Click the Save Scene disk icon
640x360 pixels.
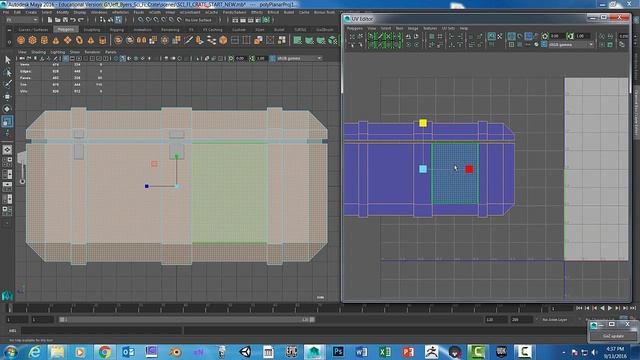click(65, 20)
